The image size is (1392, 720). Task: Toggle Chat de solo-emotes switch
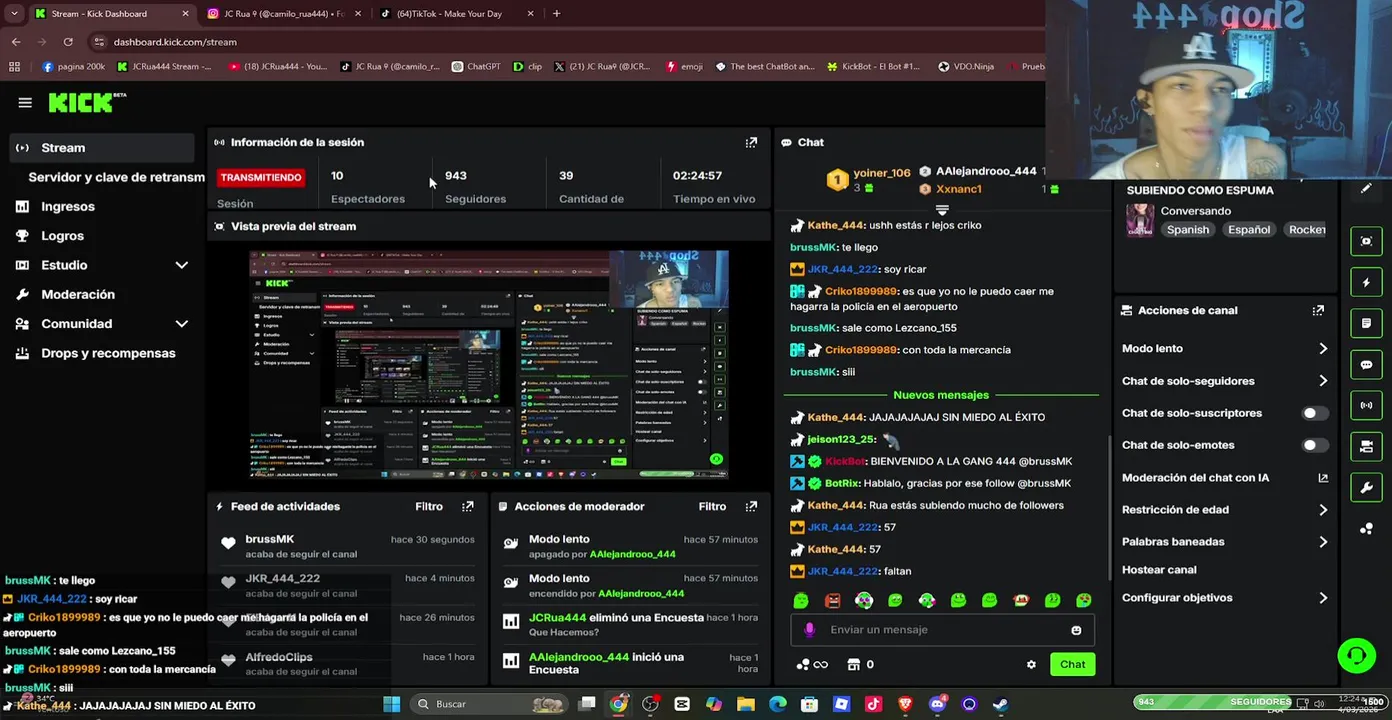[1315, 445]
